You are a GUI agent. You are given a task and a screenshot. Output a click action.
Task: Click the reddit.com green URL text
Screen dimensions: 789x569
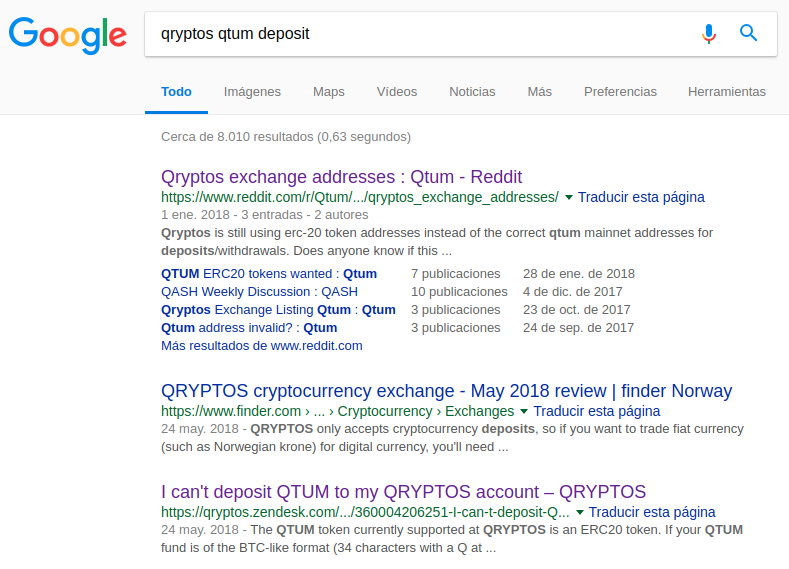click(x=360, y=197)
